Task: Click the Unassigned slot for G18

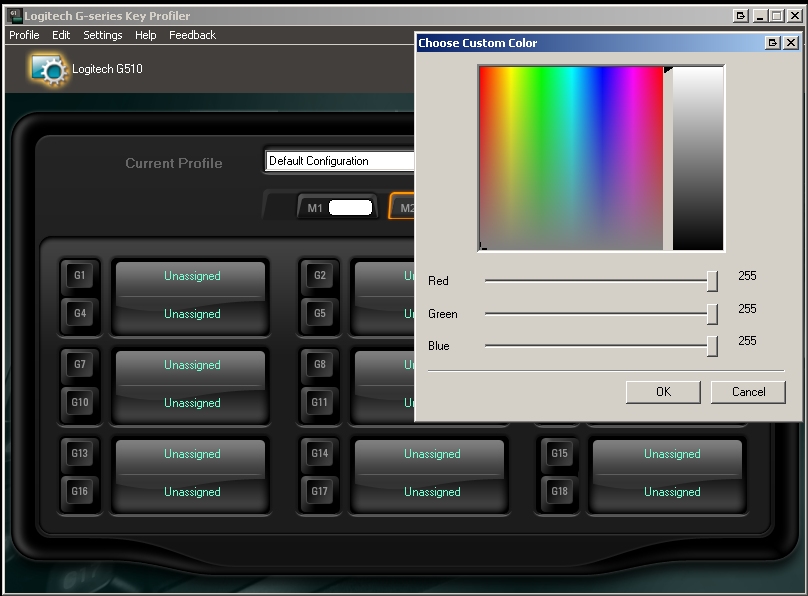Action: 672,492
